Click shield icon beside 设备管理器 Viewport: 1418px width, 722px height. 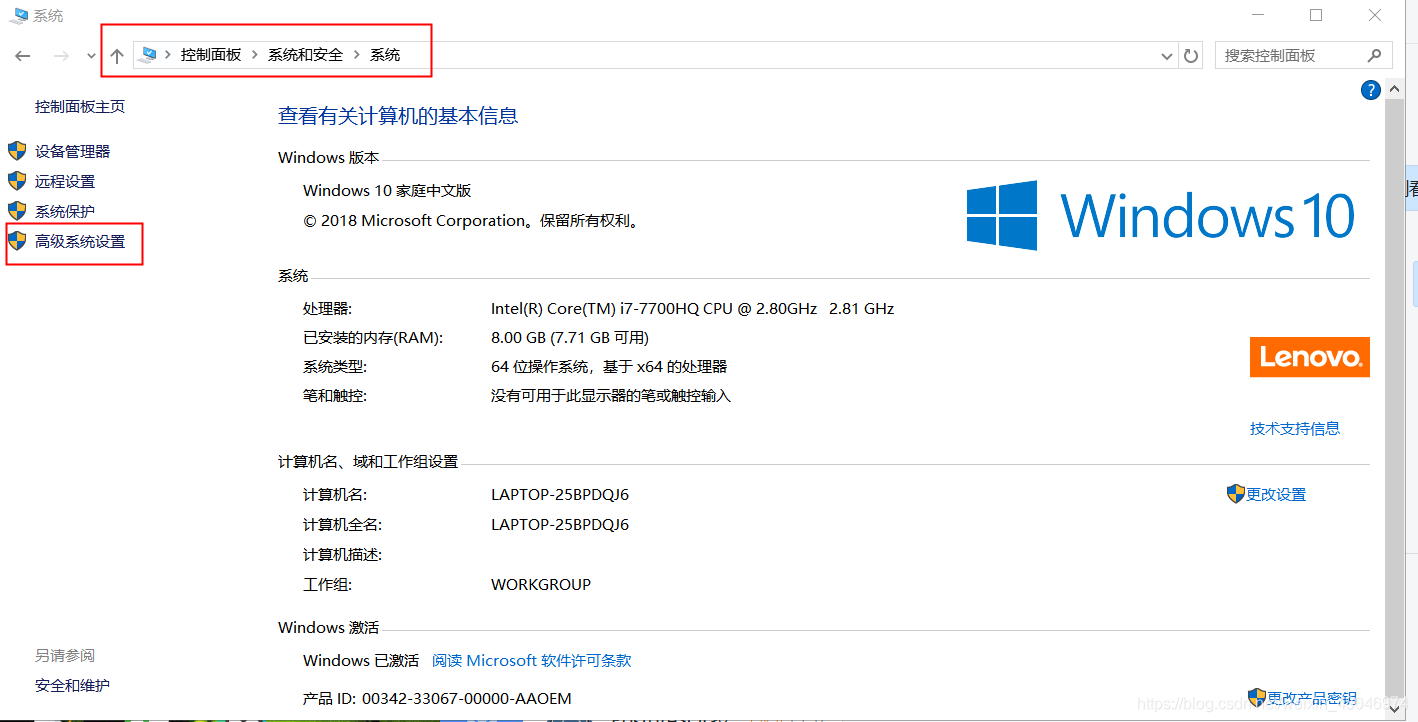coord(17,151)
